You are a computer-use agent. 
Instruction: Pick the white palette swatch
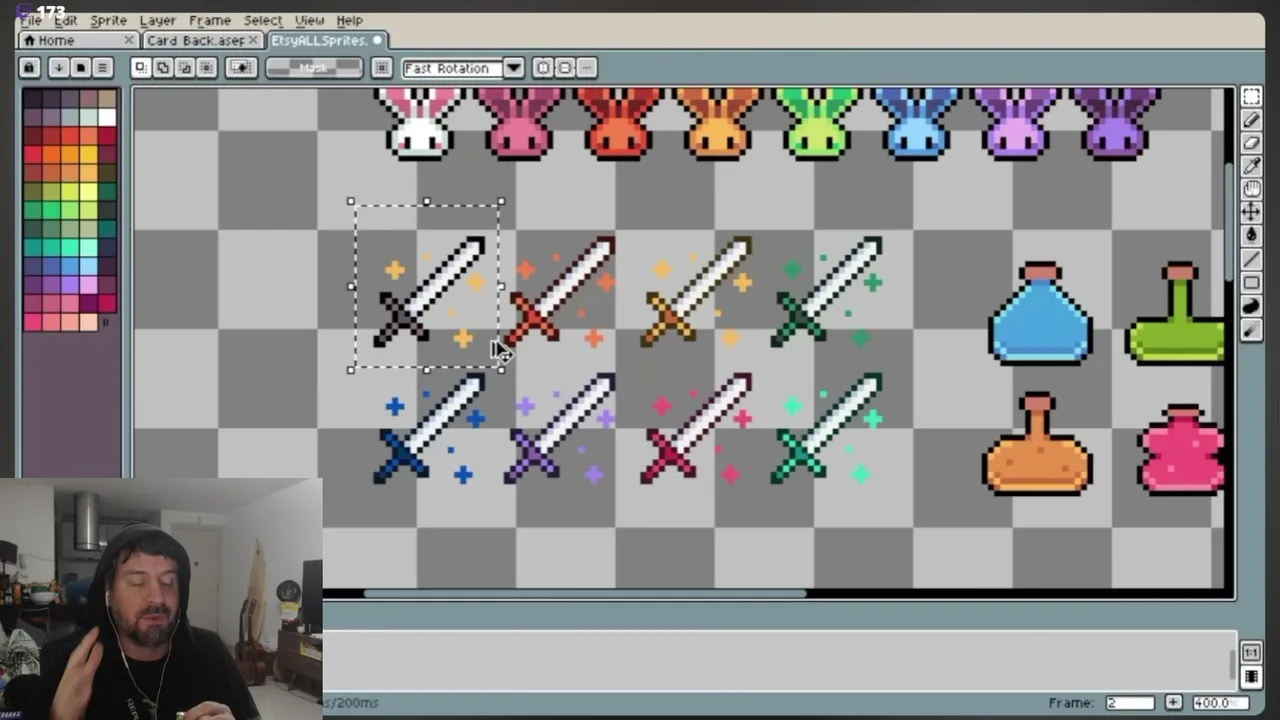(107, 117)
